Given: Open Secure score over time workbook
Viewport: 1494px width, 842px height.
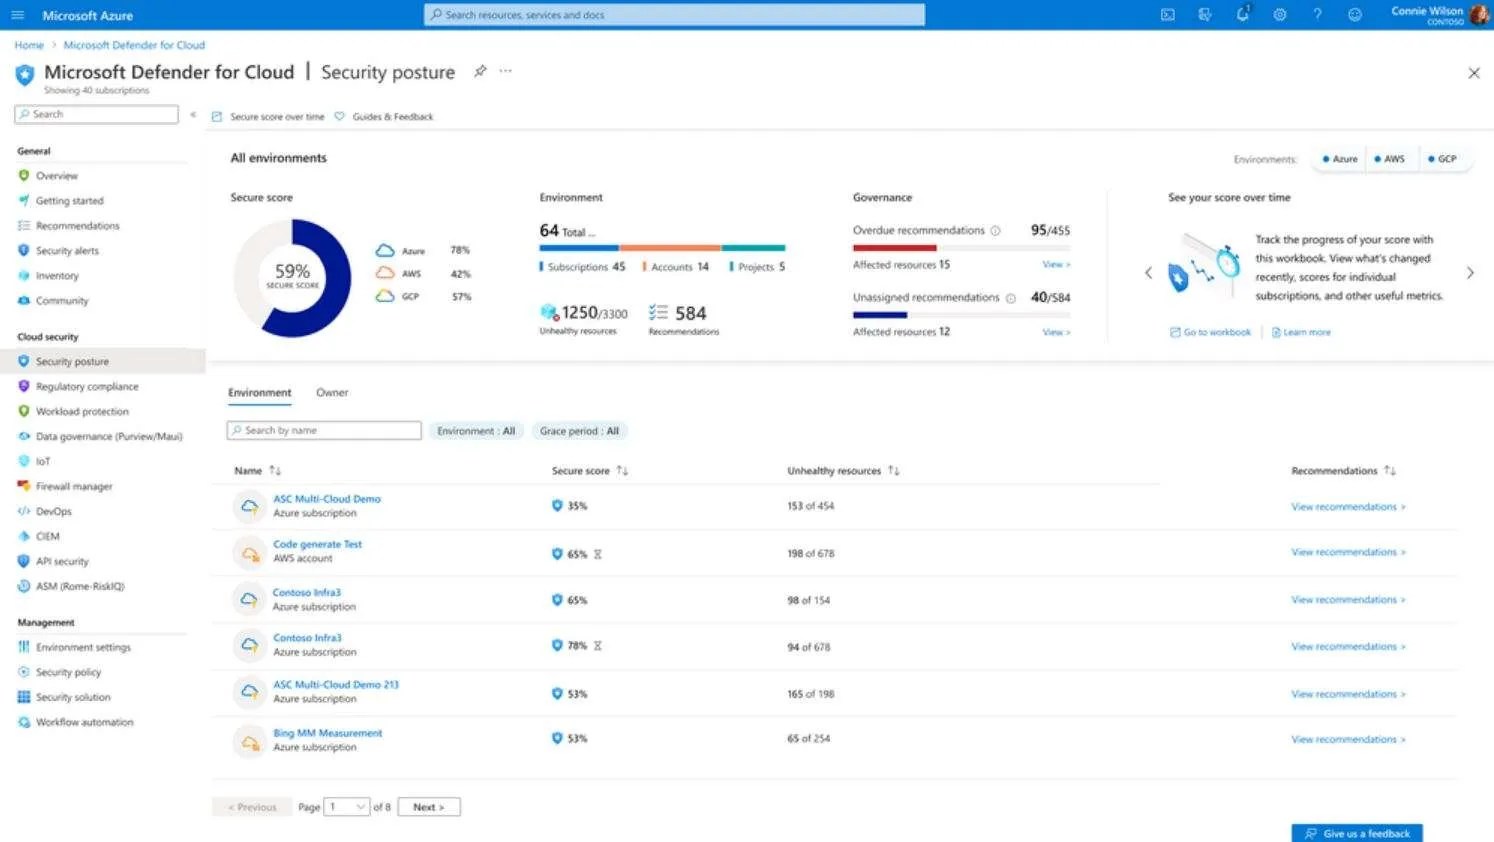Looking at the screenshot, I should coord(268,117).
